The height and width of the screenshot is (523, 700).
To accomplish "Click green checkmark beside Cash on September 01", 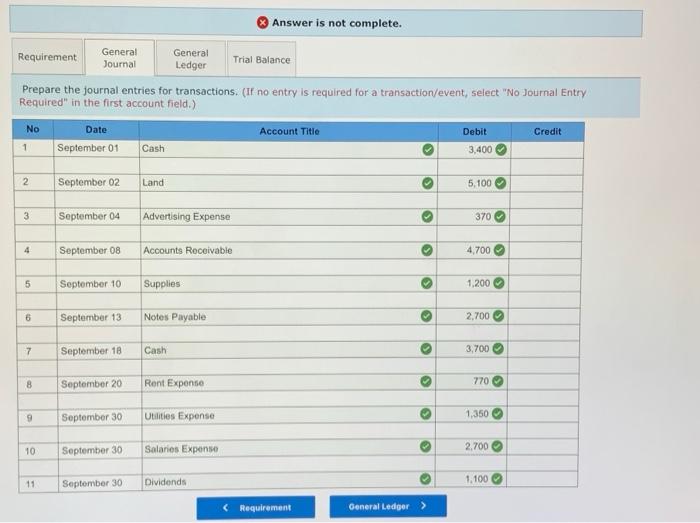I will (x=428, y=149).
